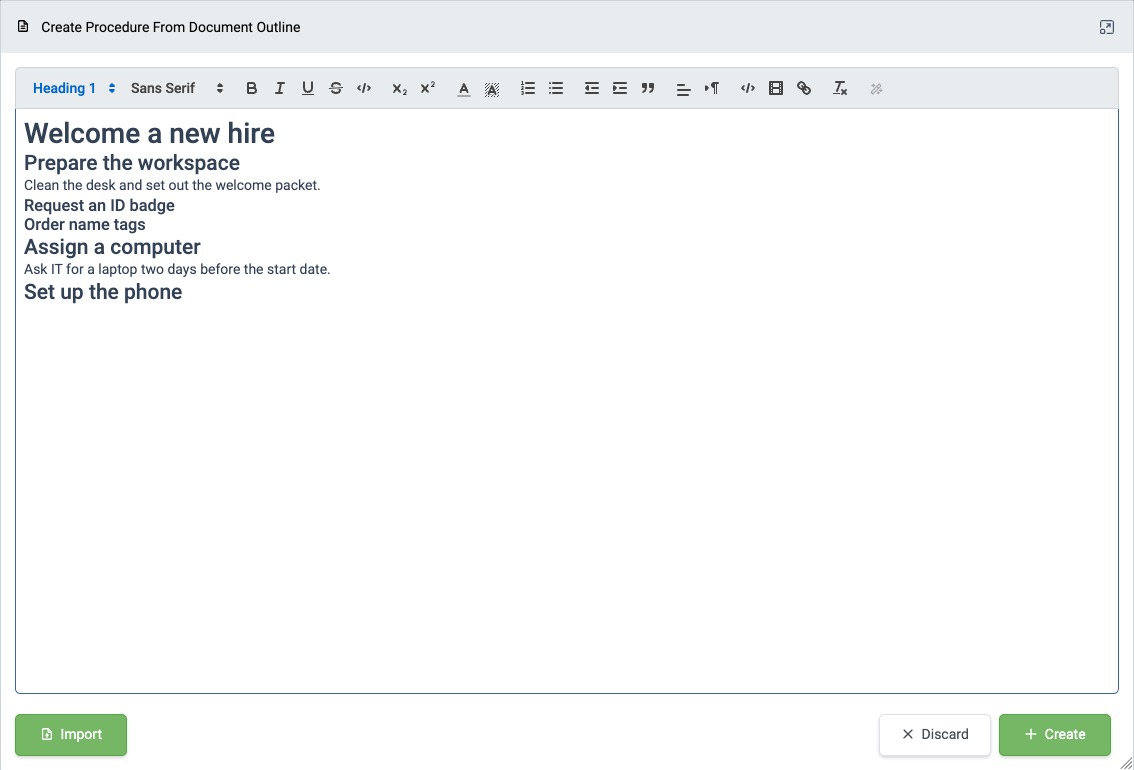Click the 'Clean the desk' paragraph
Viewport: 1134px width, 770px height.
pyautogui.click(x=172, y=185)
